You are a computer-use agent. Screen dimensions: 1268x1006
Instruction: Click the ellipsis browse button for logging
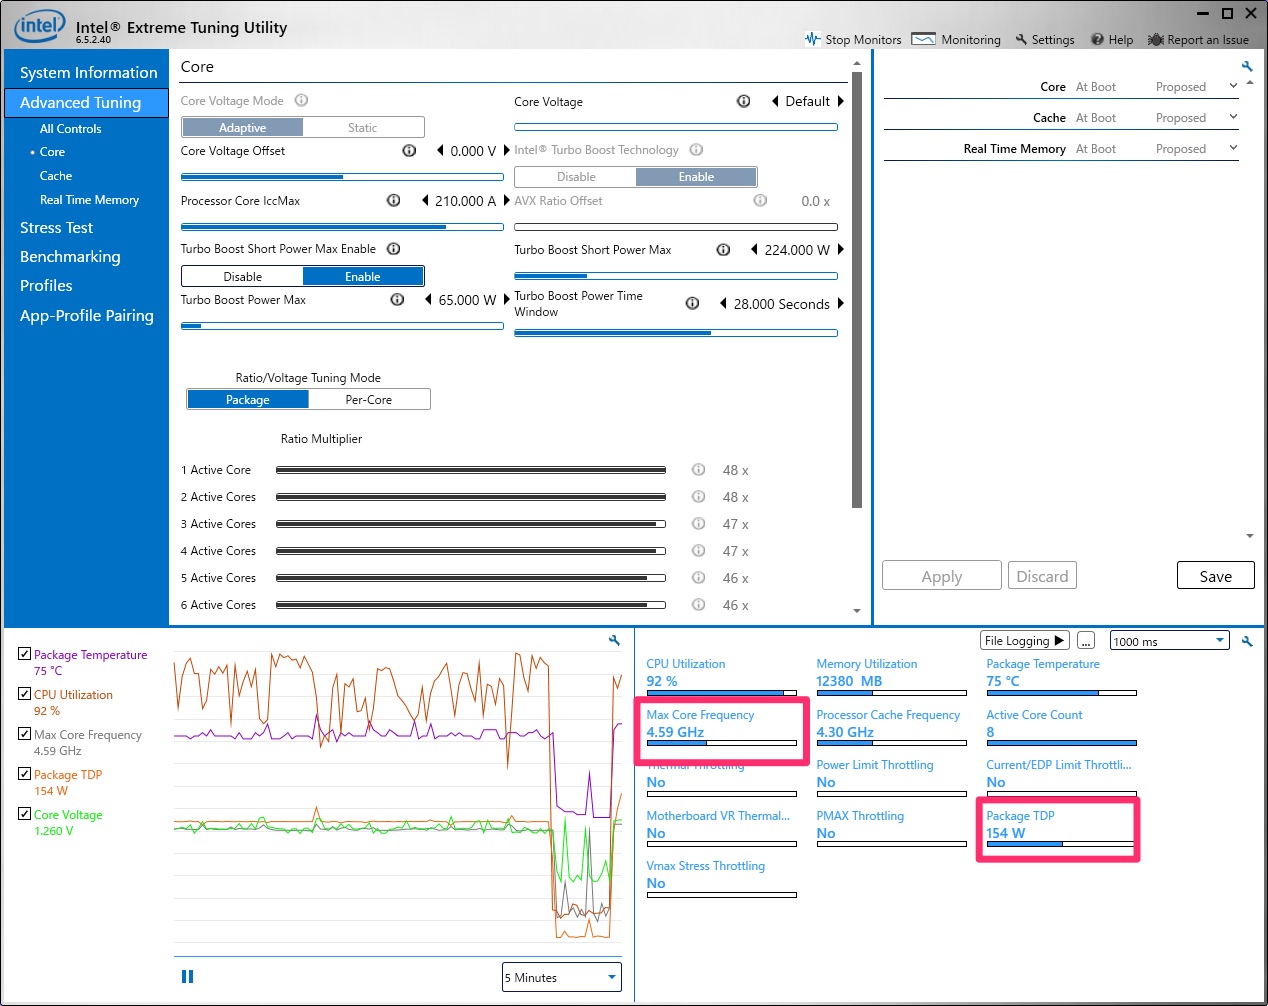1087,641
